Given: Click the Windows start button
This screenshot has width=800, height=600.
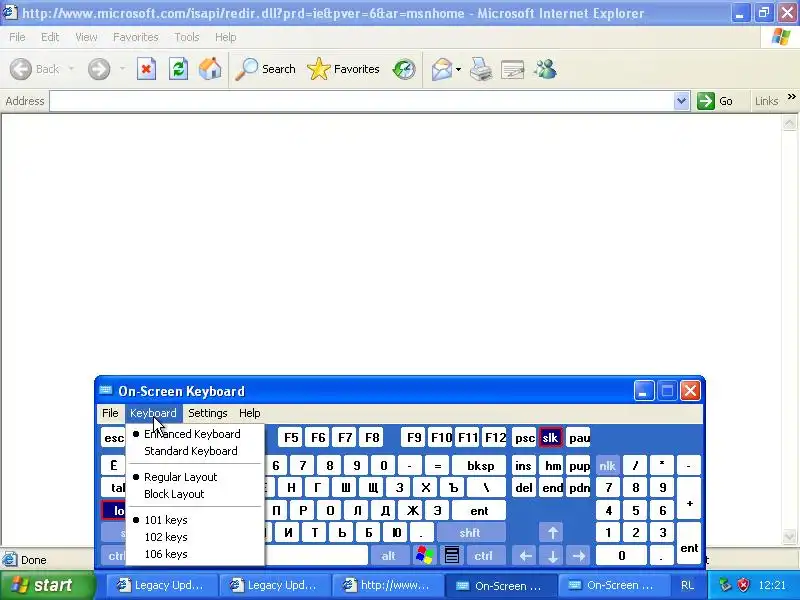Looking at the screenshot, I should click(48, 585).
